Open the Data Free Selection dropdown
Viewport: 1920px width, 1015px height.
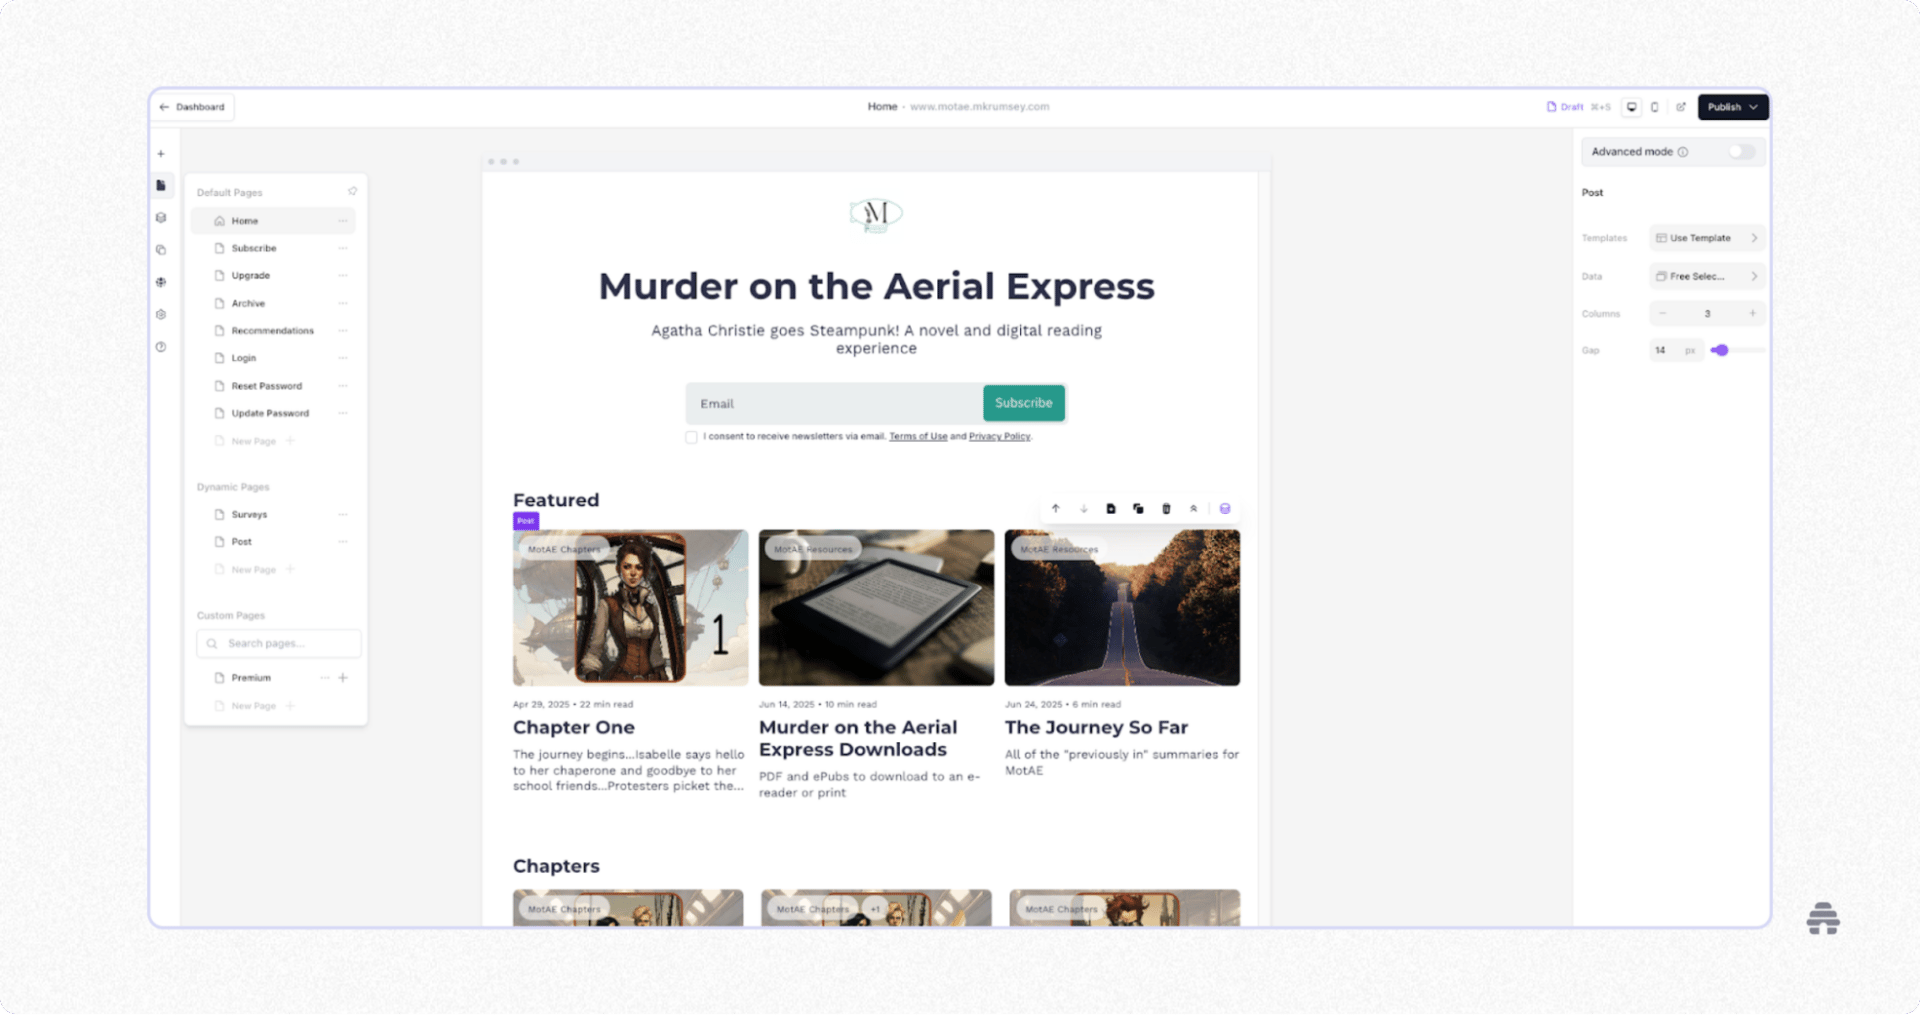tap(1706, 276)
